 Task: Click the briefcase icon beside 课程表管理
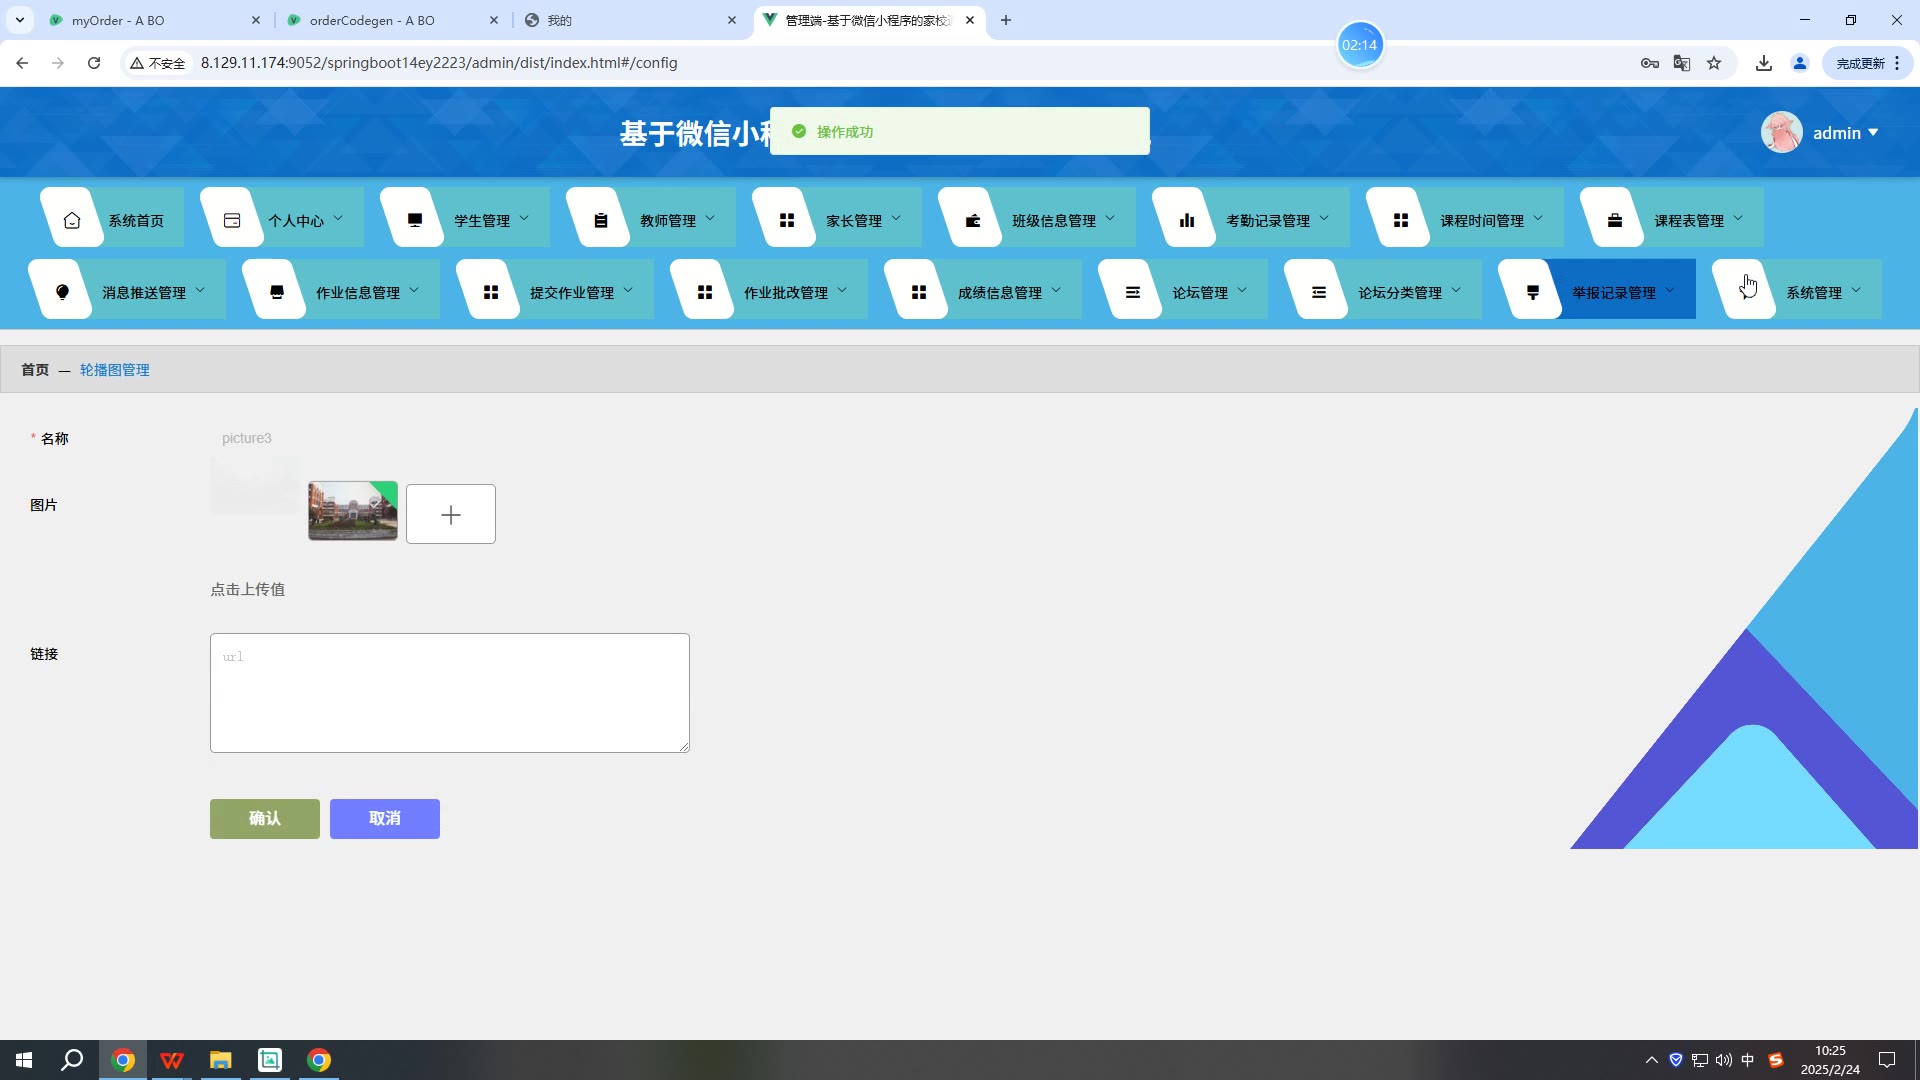1615,220
